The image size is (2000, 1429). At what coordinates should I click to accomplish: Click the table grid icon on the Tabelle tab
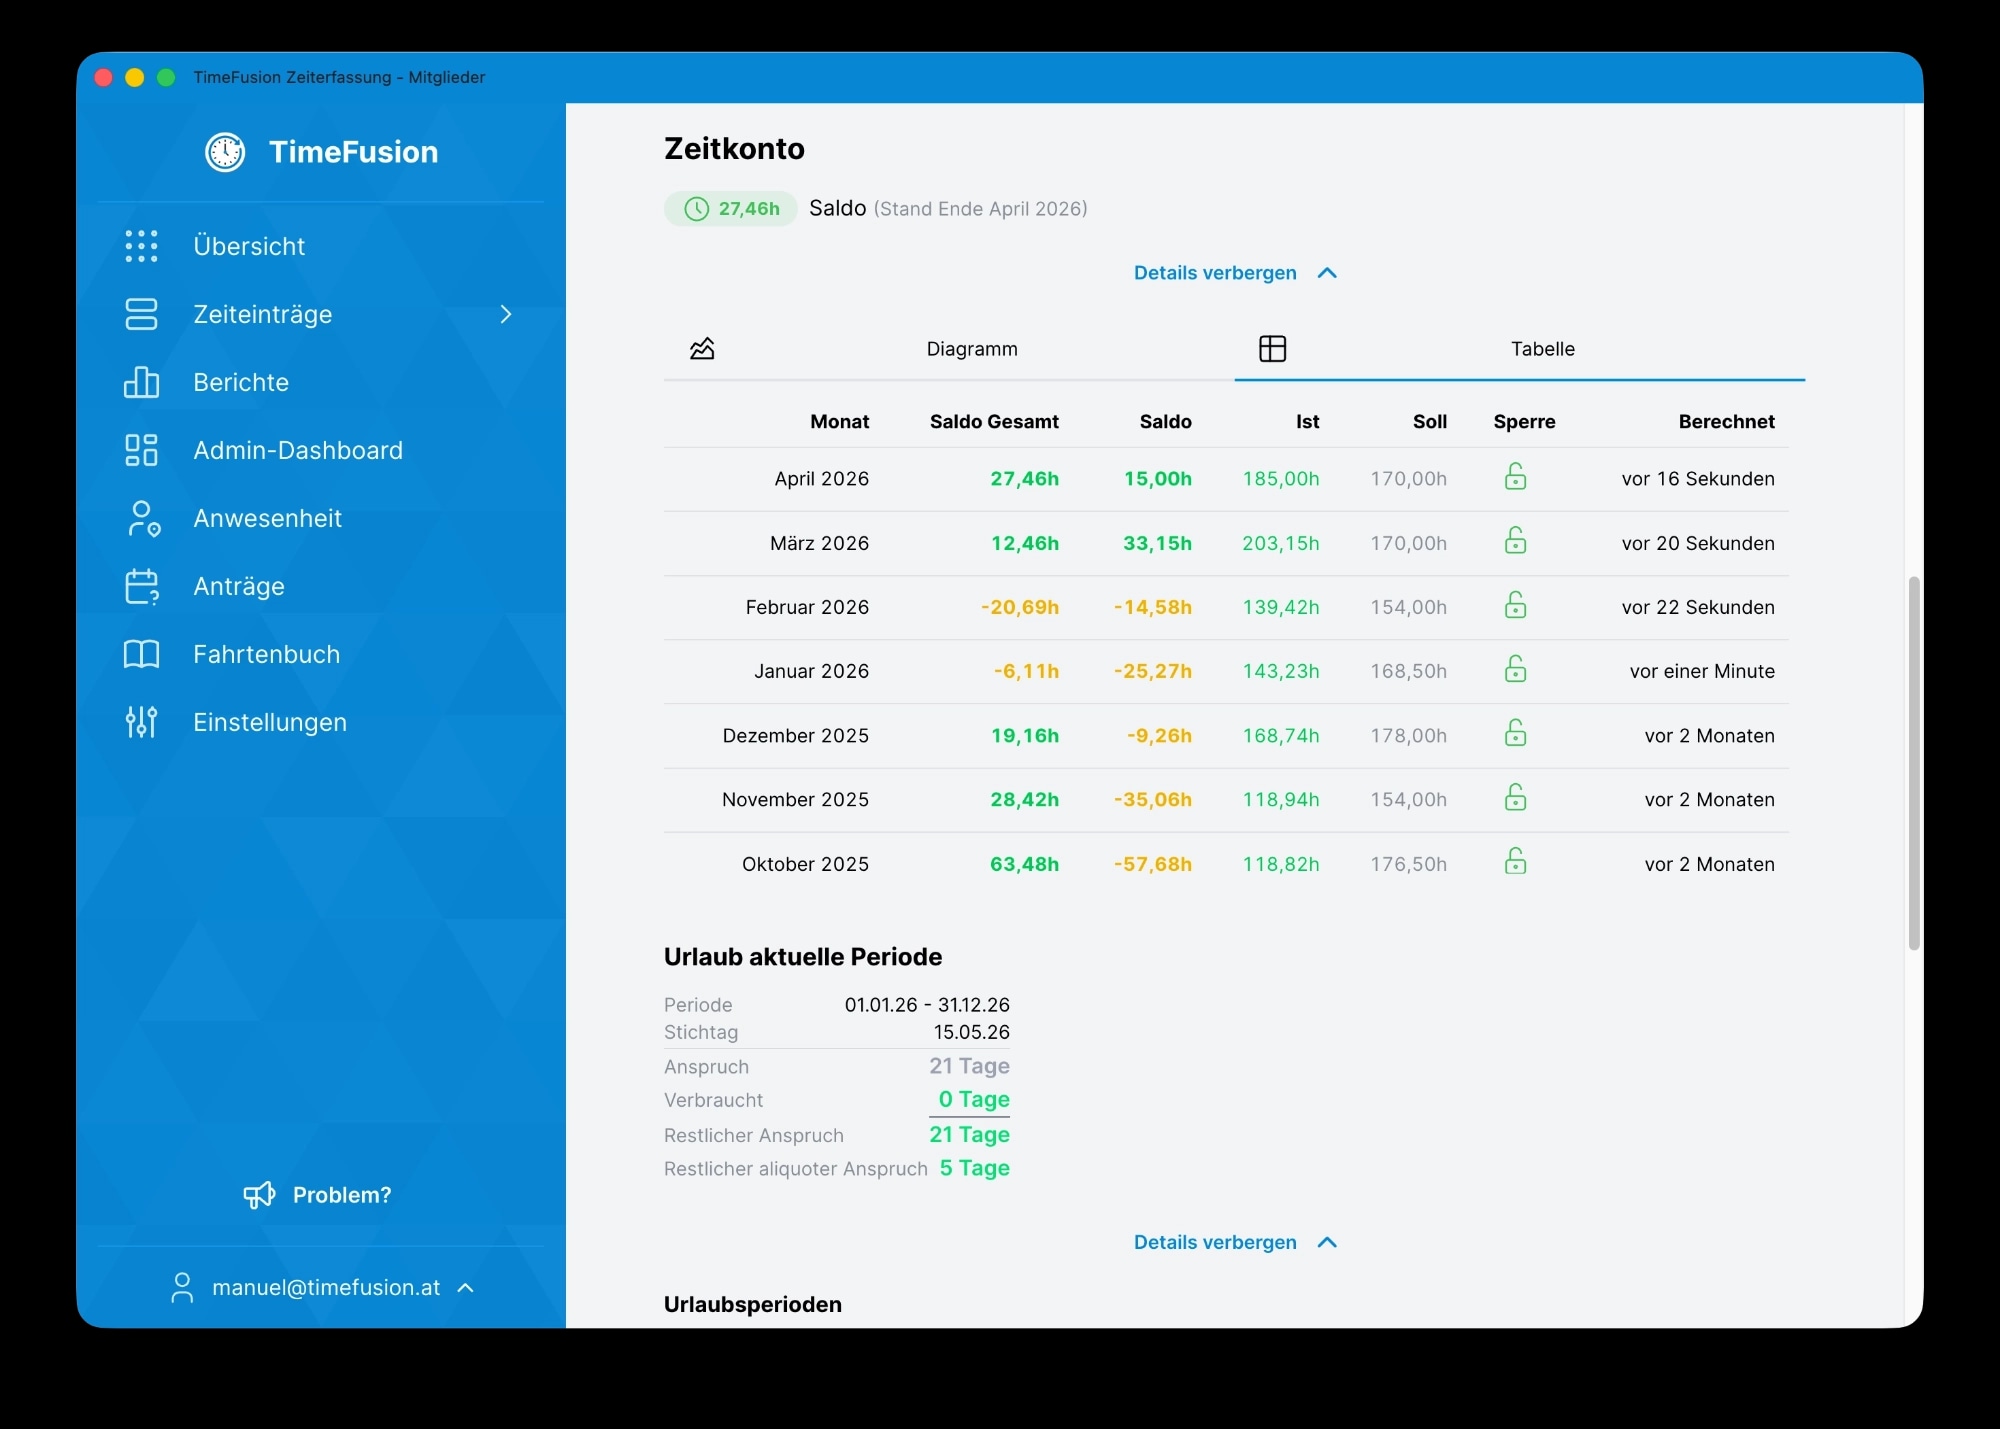(x=1272, y=349)
